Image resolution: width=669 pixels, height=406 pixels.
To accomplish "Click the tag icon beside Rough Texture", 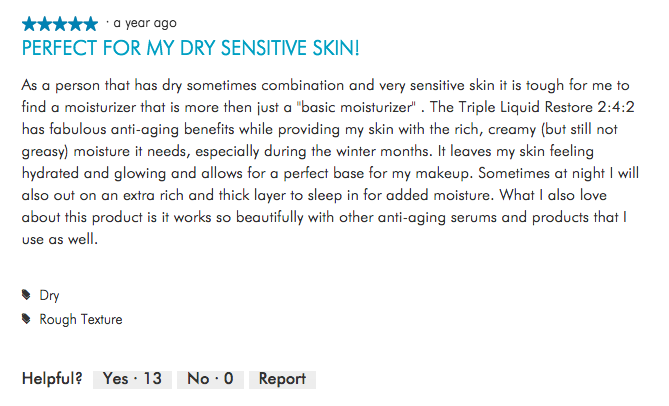I will click(26, 319).
